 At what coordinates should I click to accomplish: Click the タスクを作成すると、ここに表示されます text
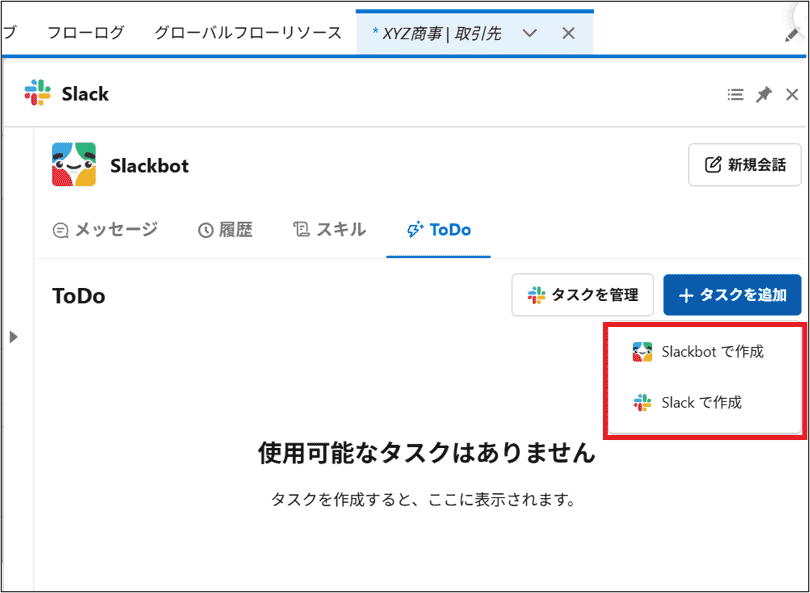coord(424,500)
